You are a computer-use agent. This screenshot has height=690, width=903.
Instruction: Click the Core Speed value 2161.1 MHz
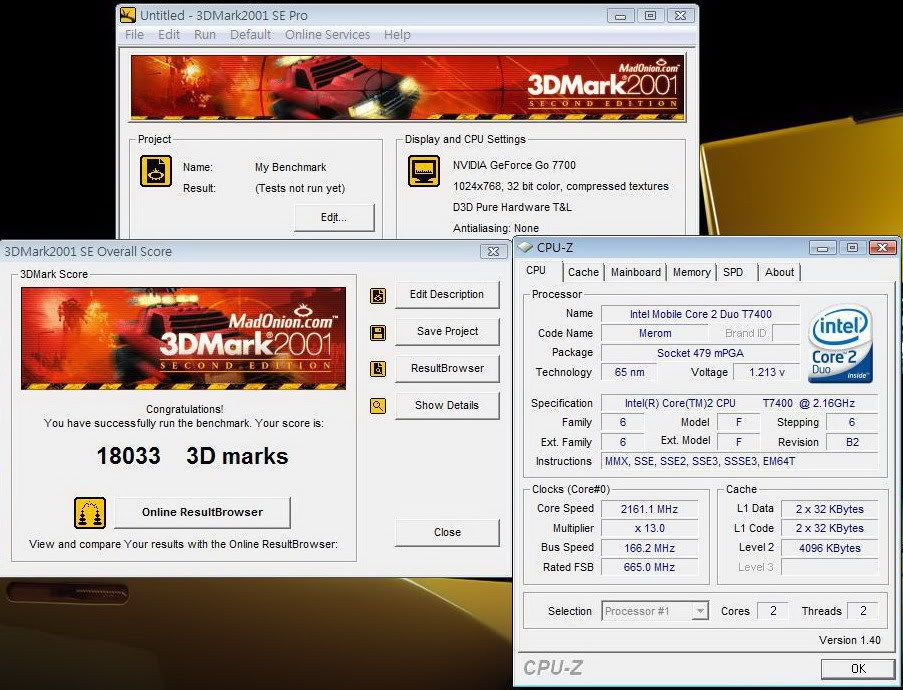tap(649, 509)
